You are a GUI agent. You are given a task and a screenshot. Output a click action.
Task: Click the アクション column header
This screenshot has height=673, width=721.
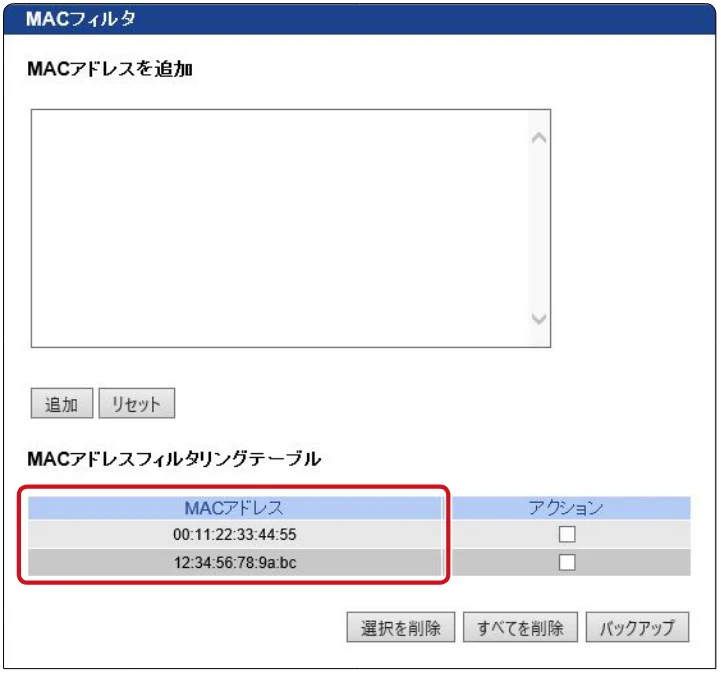pyautogui.click(x=571, y=508)
